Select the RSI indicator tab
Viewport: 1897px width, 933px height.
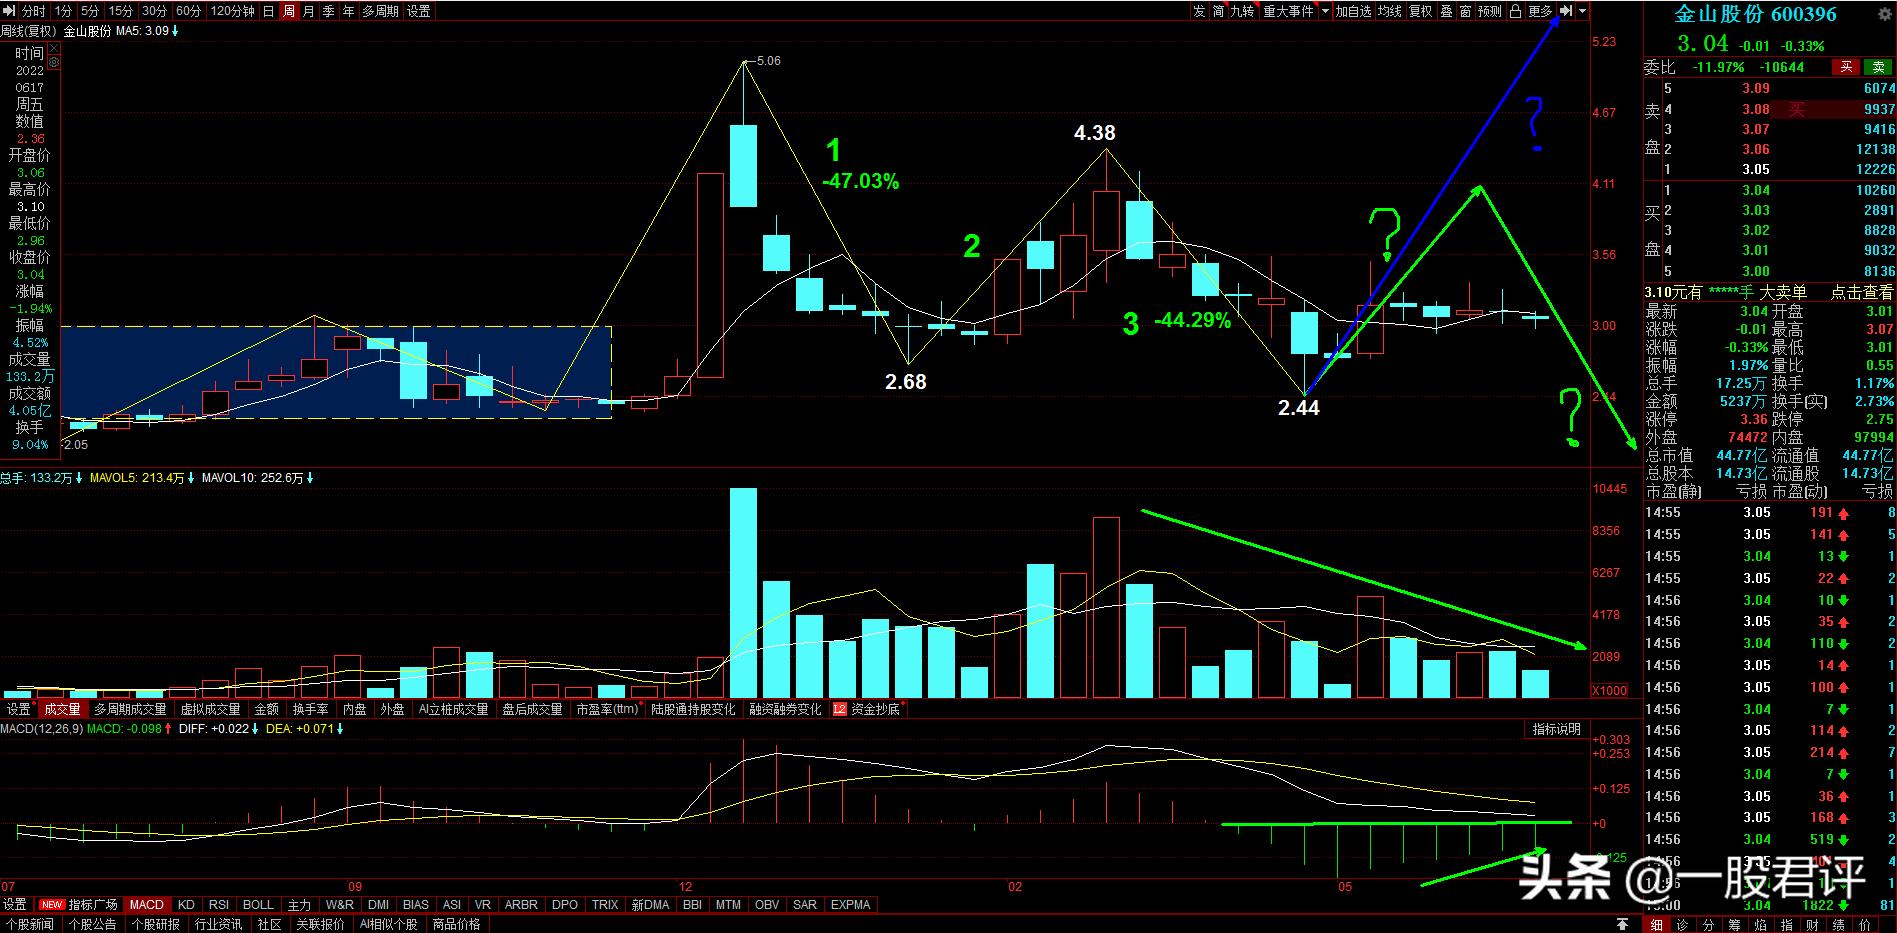(219, 905)
